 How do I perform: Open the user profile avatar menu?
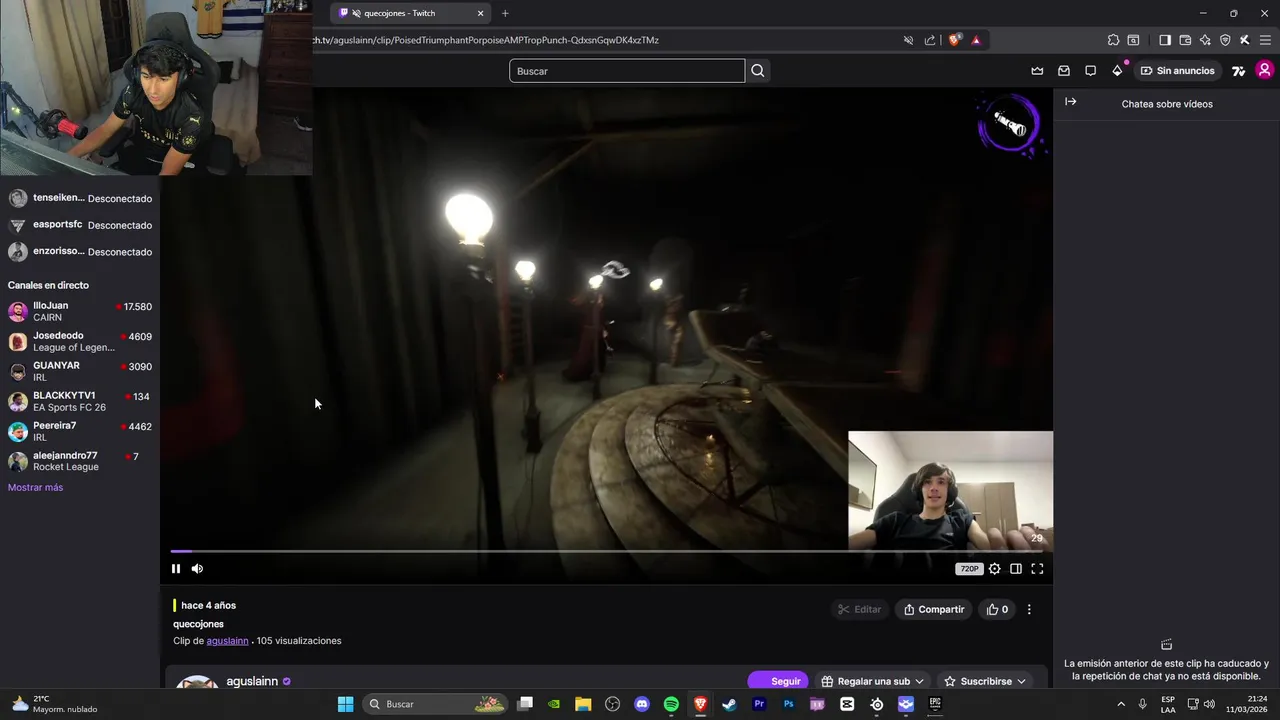[x=1265, y=70]
